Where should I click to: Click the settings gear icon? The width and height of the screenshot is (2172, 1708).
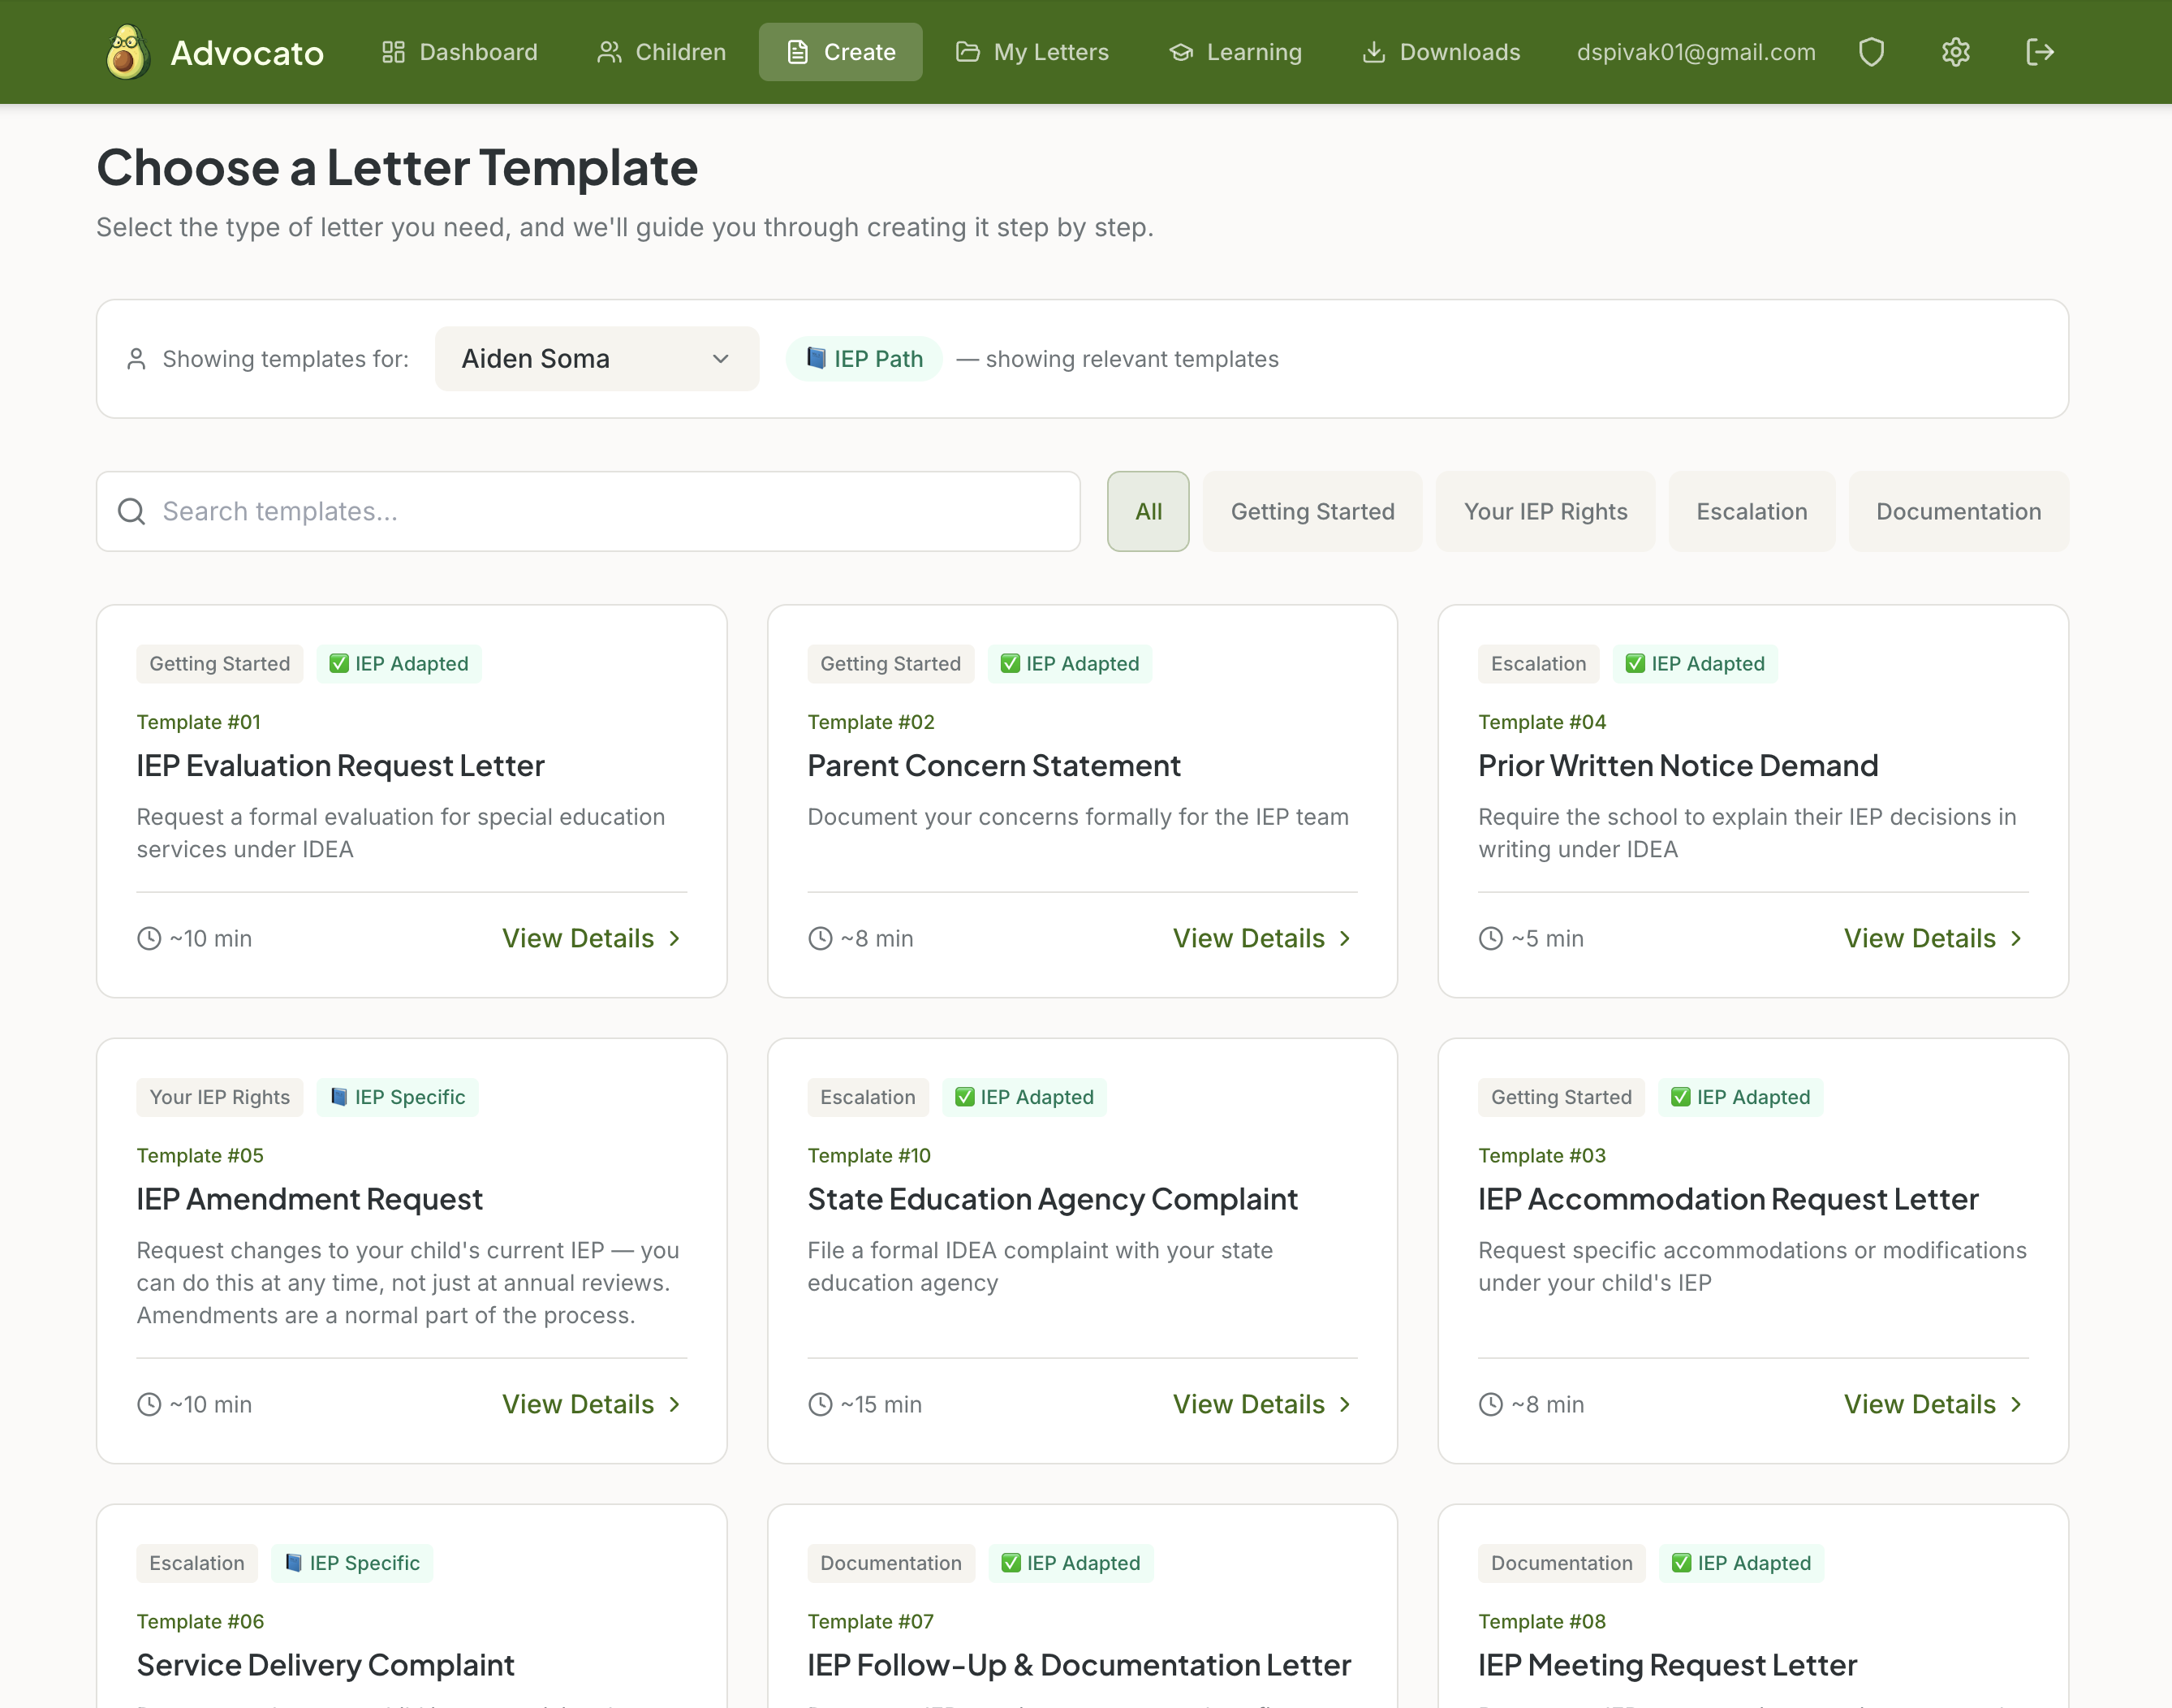(1955, 51)
